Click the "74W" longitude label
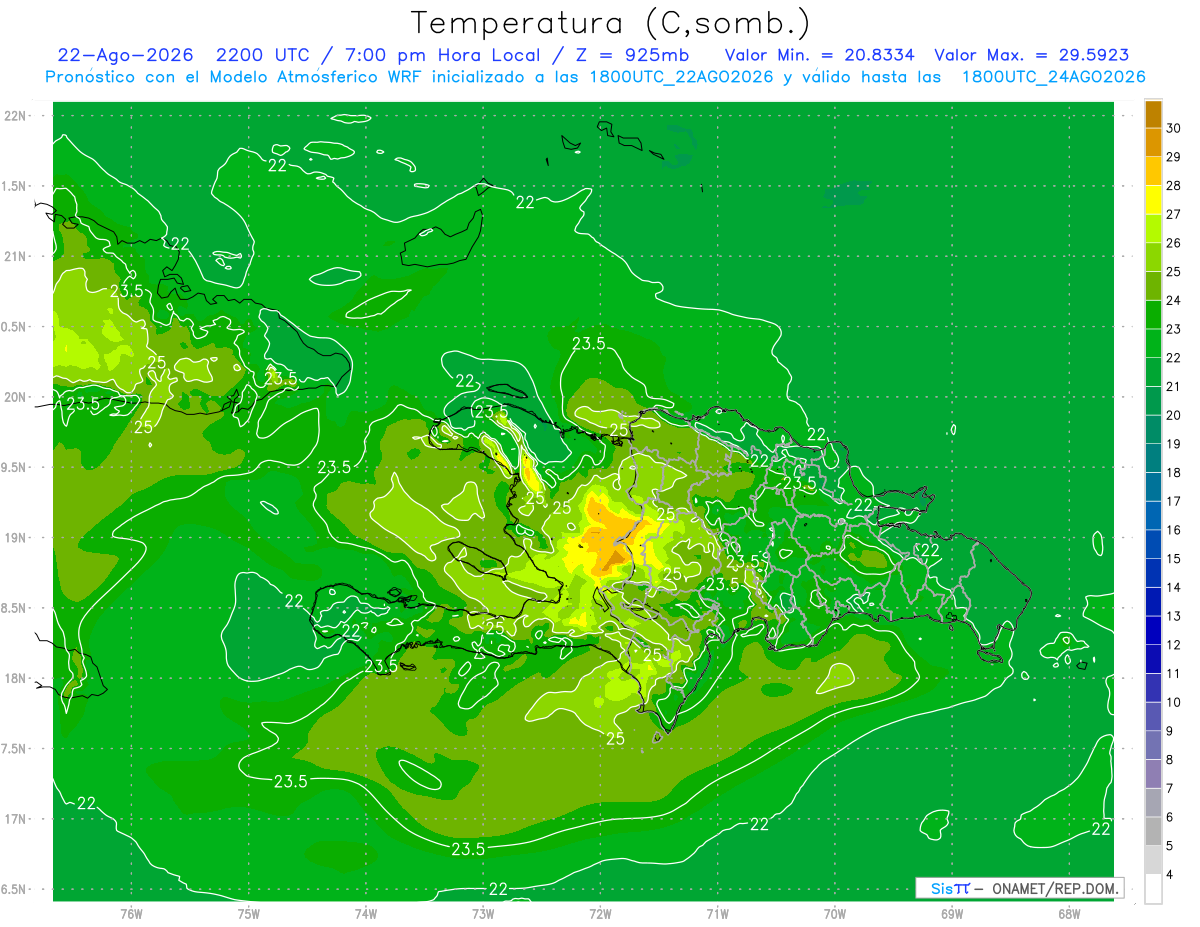 (366, 914)
